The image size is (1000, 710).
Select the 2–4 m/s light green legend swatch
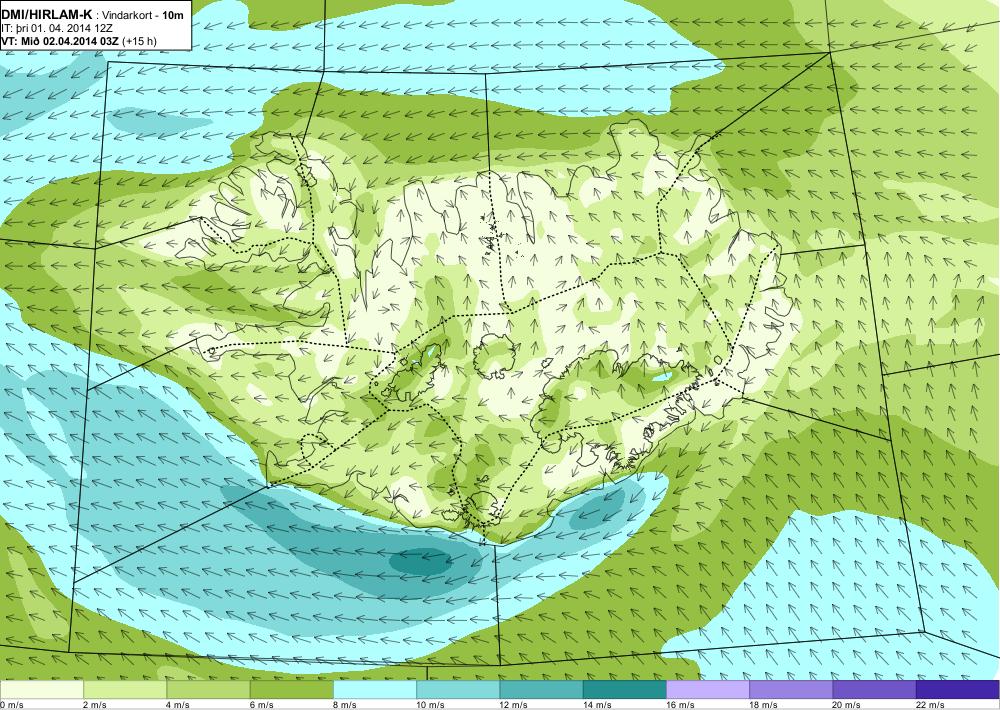click(125, 690)
